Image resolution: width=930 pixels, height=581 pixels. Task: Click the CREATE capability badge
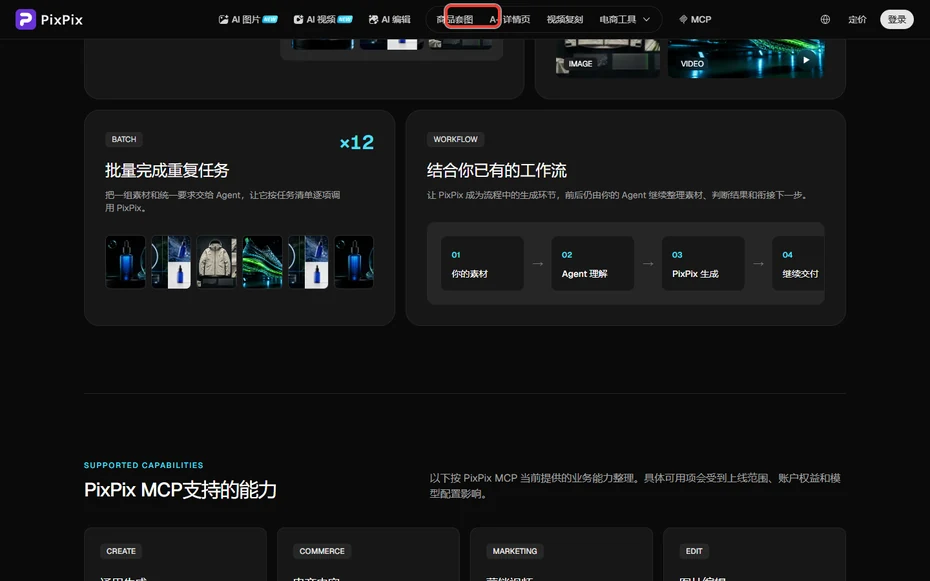[121, 551]
